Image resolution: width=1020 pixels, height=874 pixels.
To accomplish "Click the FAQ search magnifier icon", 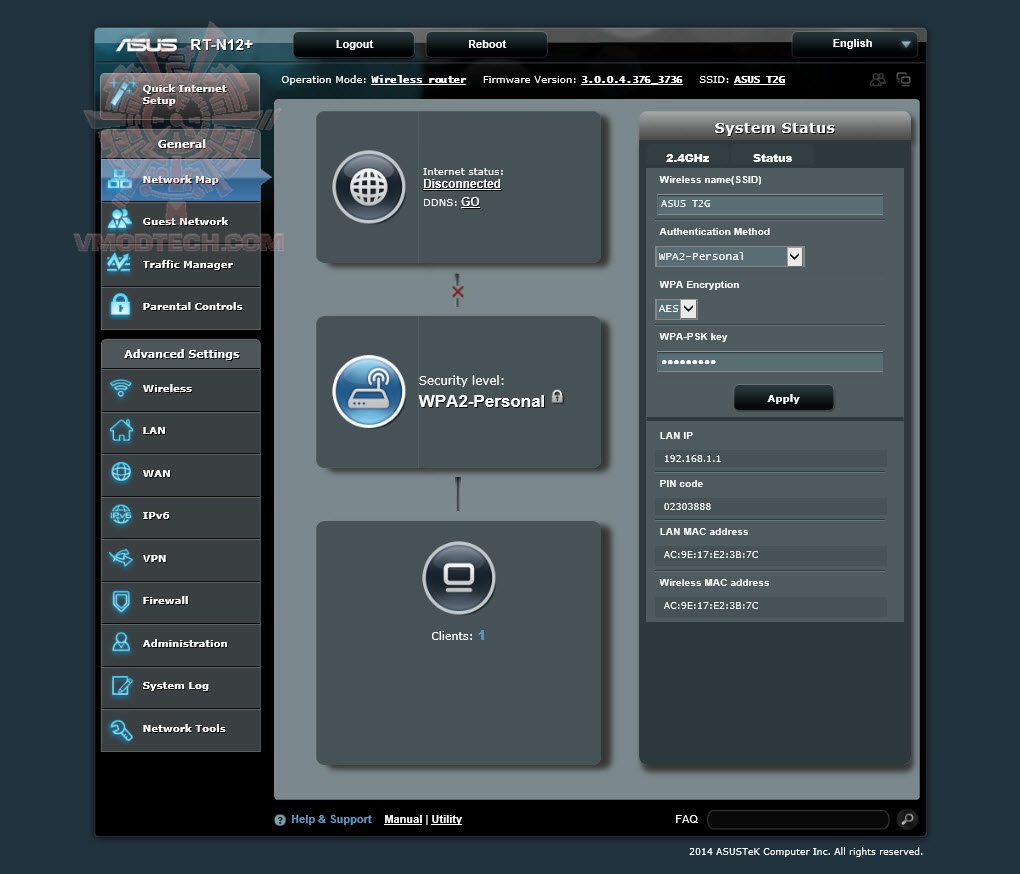I will (907, 819).
